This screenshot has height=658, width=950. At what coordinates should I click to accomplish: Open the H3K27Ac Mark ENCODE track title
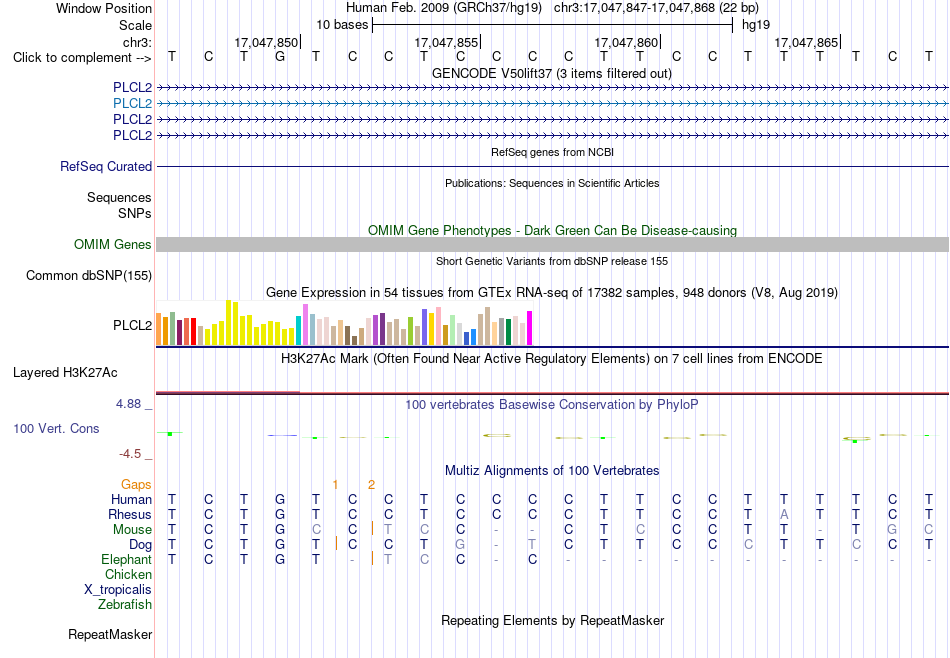[x=552, y=359]
